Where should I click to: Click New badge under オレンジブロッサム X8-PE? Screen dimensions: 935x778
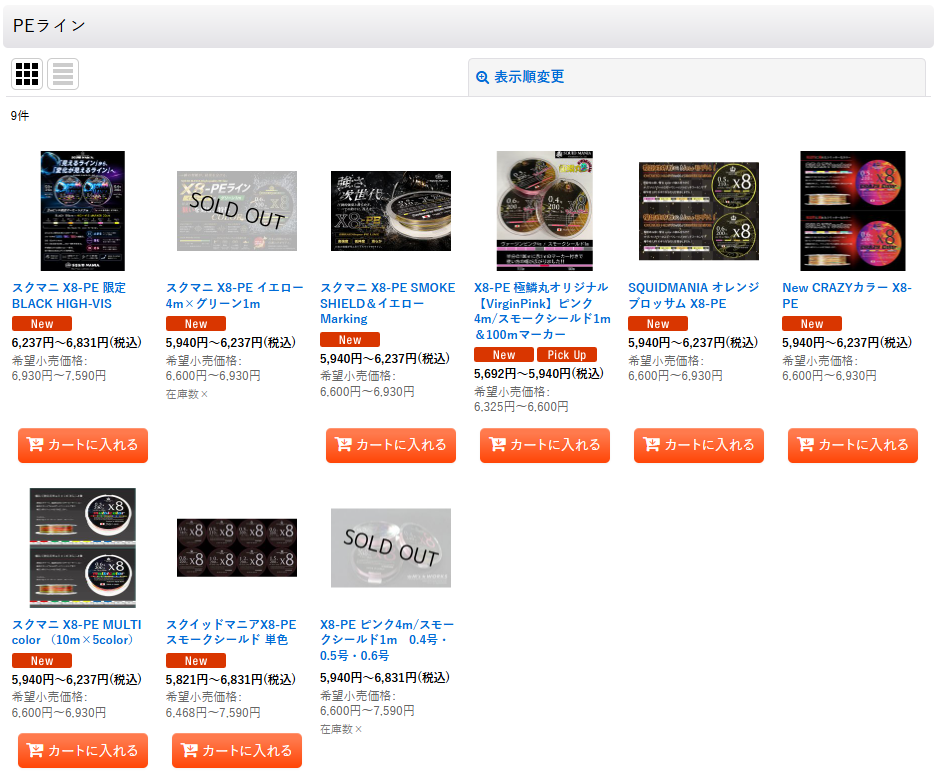658,324
